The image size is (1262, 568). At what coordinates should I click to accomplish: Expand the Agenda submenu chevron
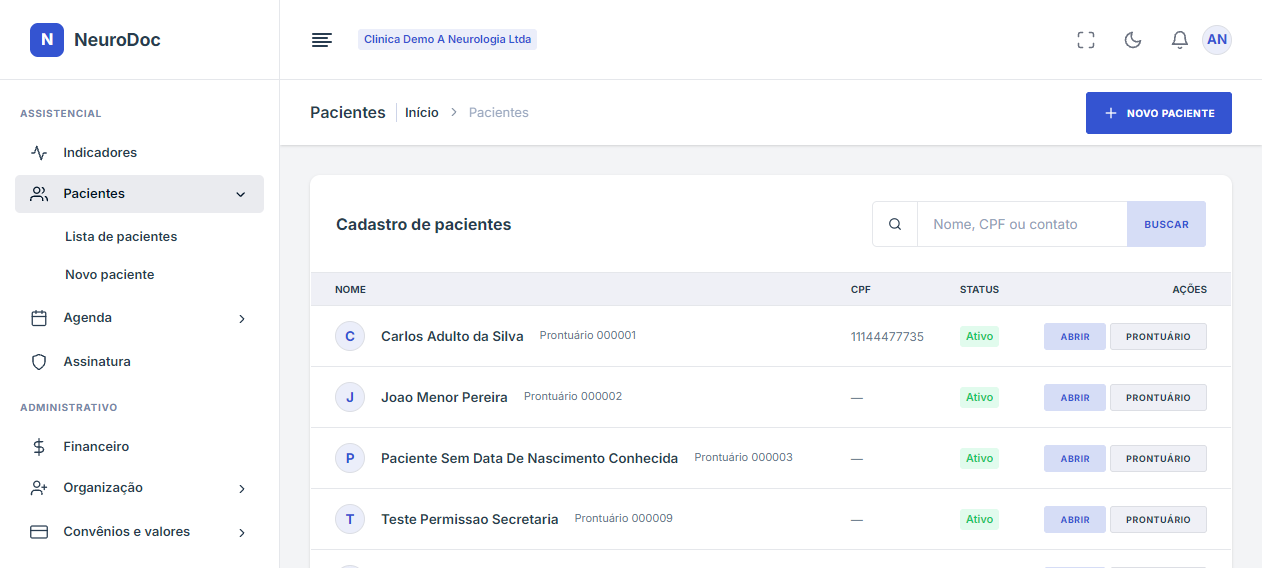241,318
